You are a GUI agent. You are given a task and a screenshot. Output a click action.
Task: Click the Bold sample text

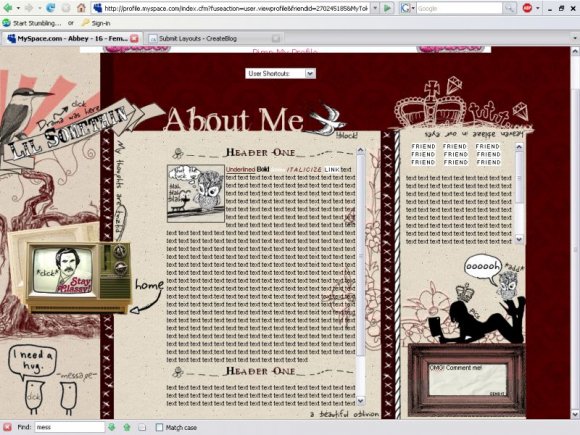click(263, 169)
